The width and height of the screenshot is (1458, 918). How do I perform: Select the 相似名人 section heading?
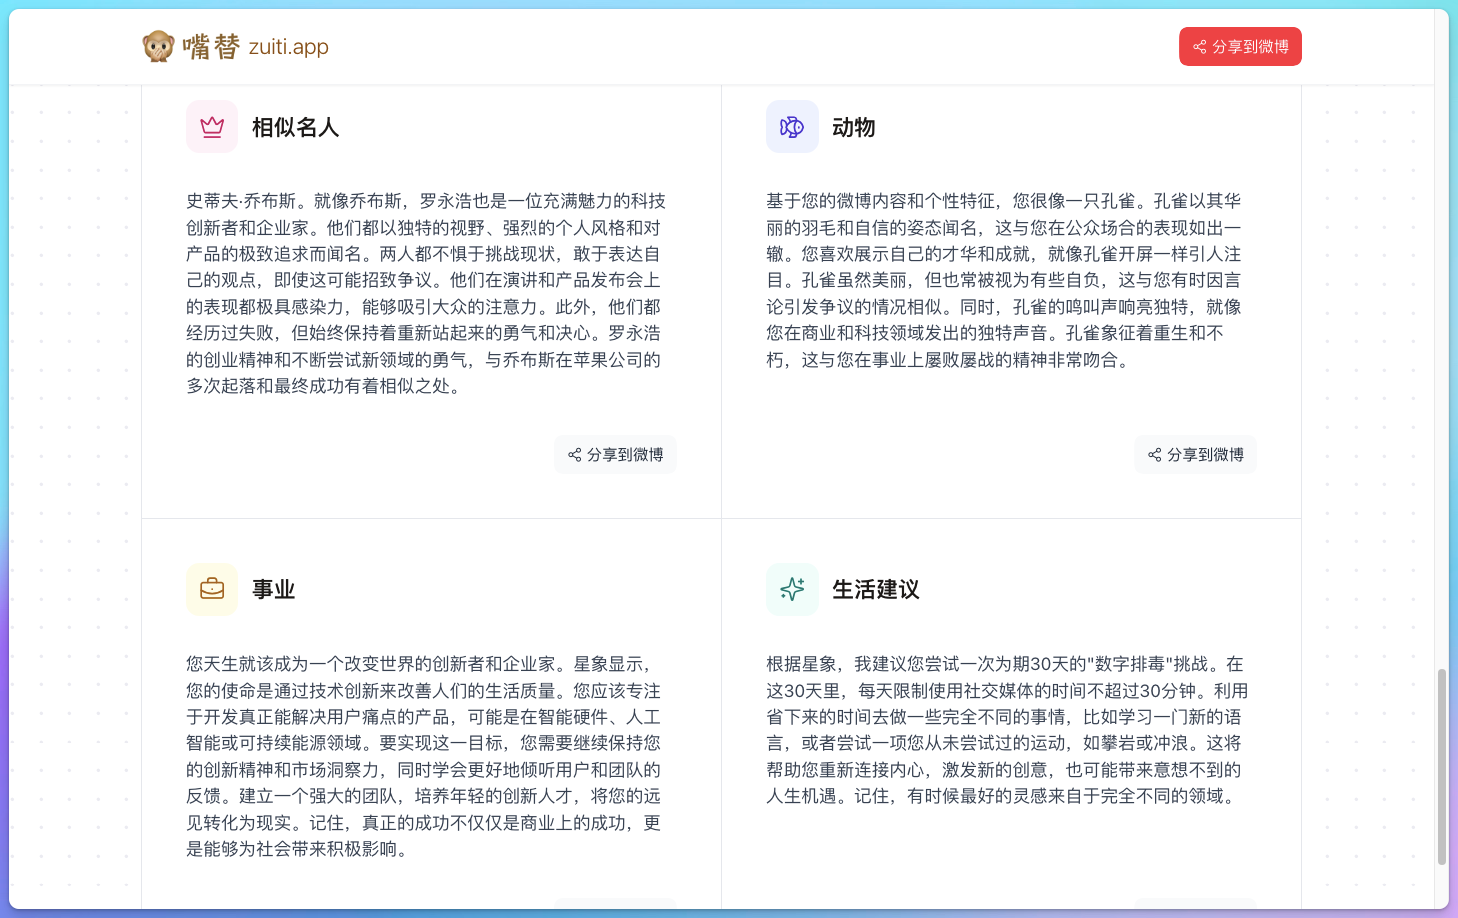click(x=295, y=127)
